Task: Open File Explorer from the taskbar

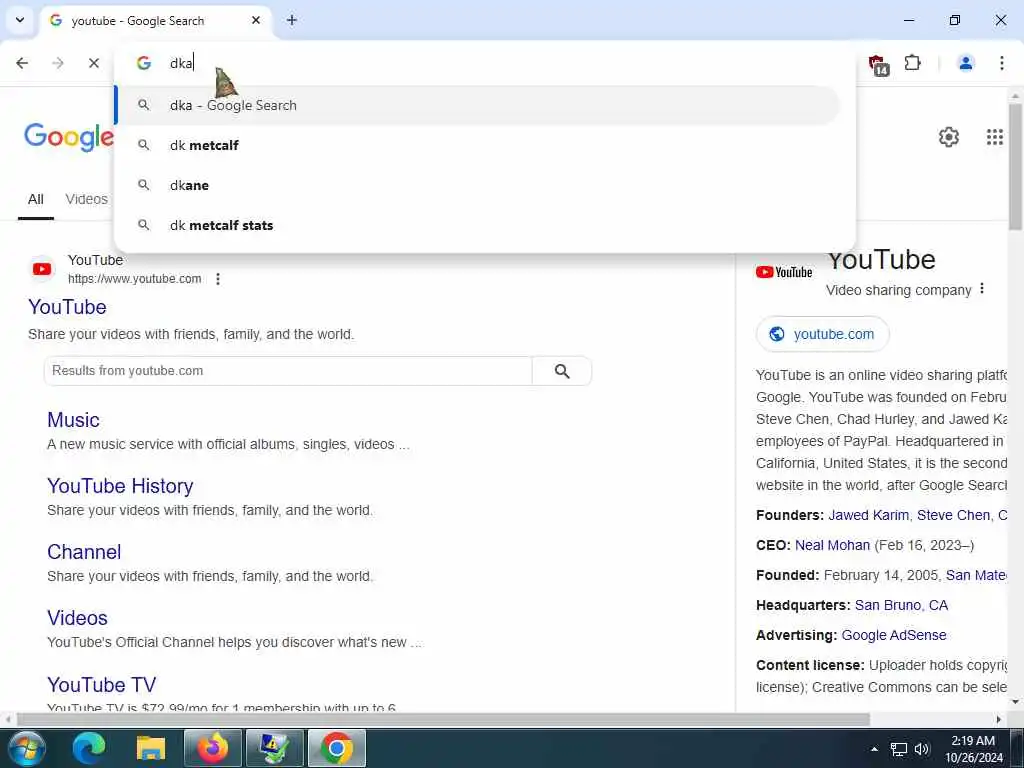Action: click(151, 748)
